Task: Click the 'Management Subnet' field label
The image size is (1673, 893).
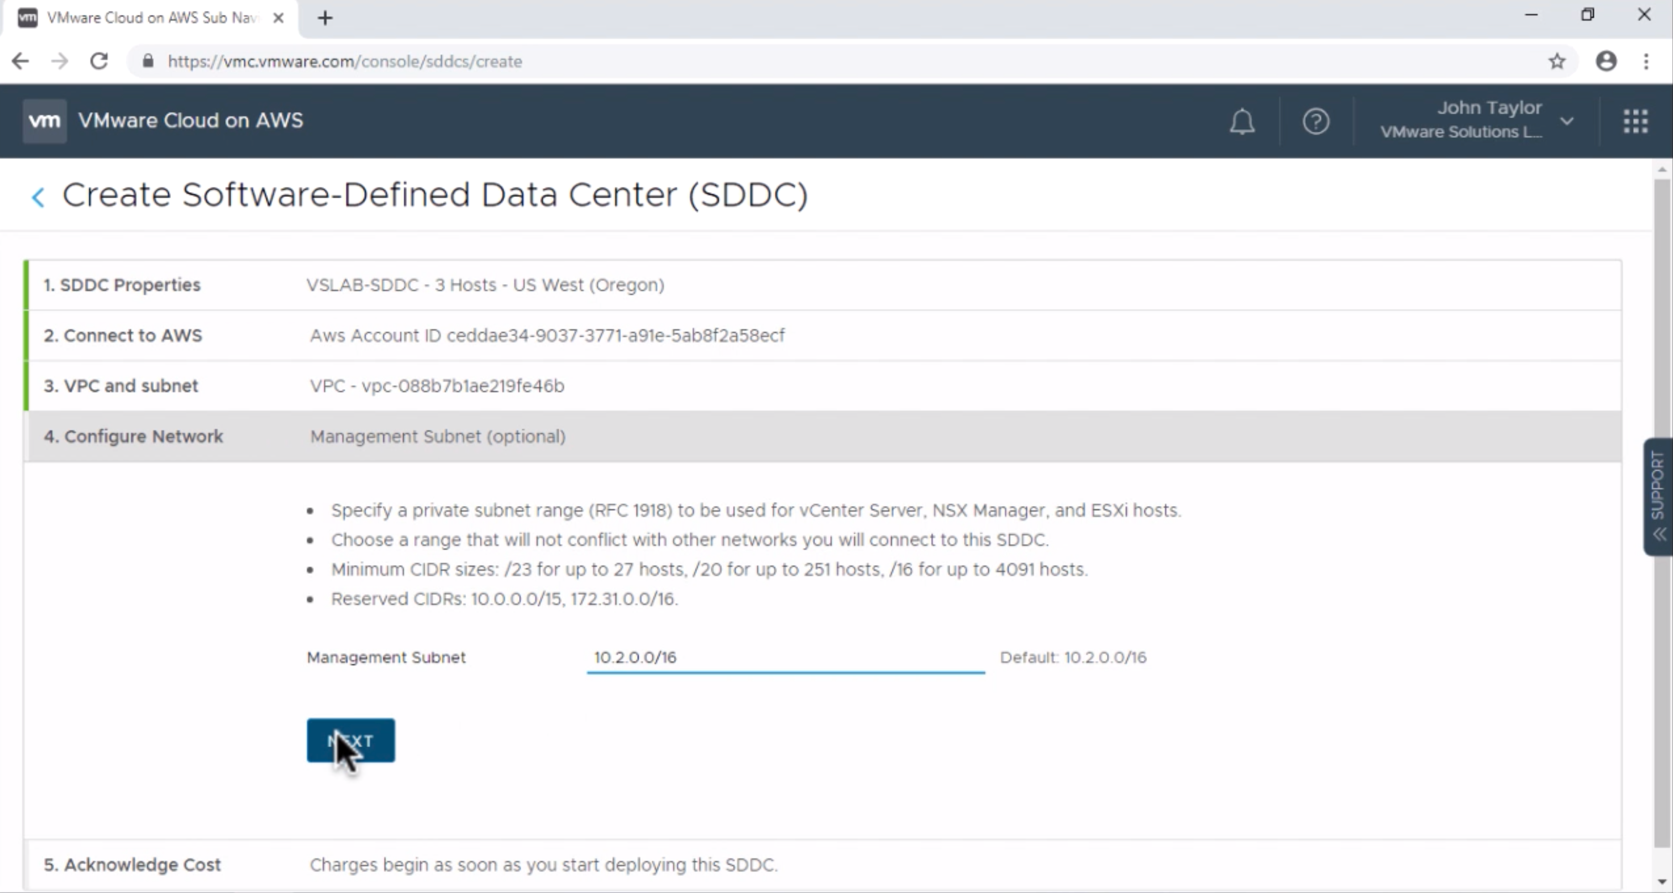Action: point(386,657)
